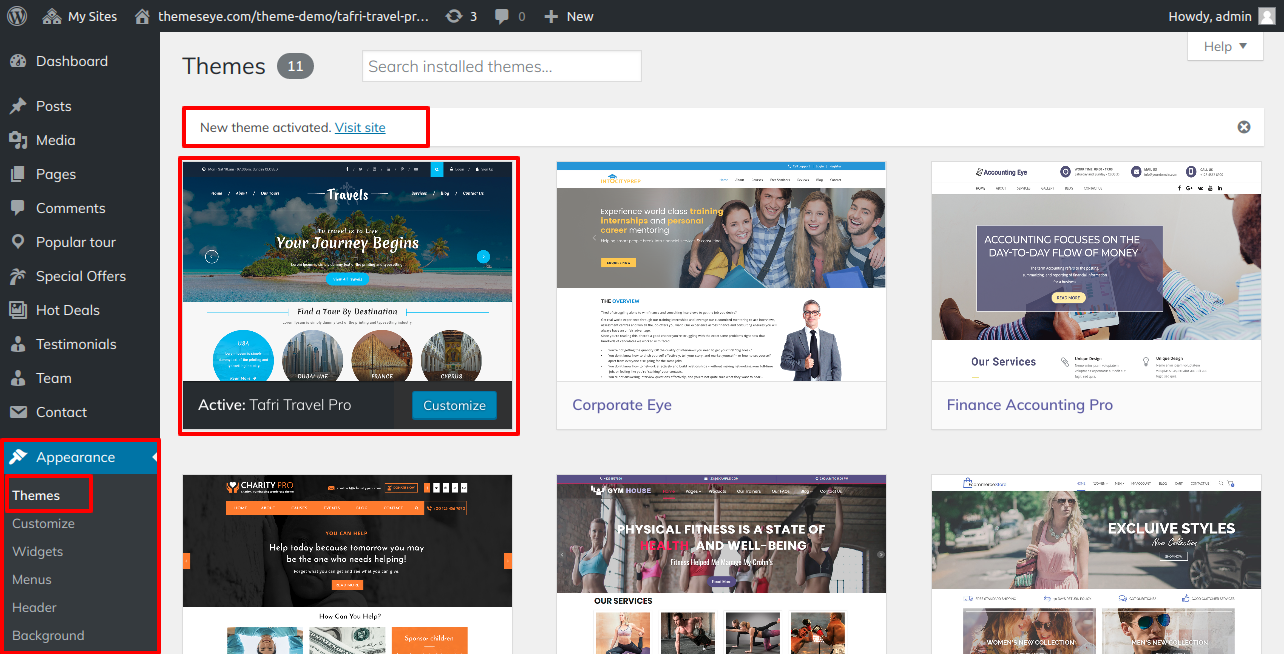This screenshot has width=1284, height=654.
Task: Click the Search installed themes field
Action: [x=501, y=66]
